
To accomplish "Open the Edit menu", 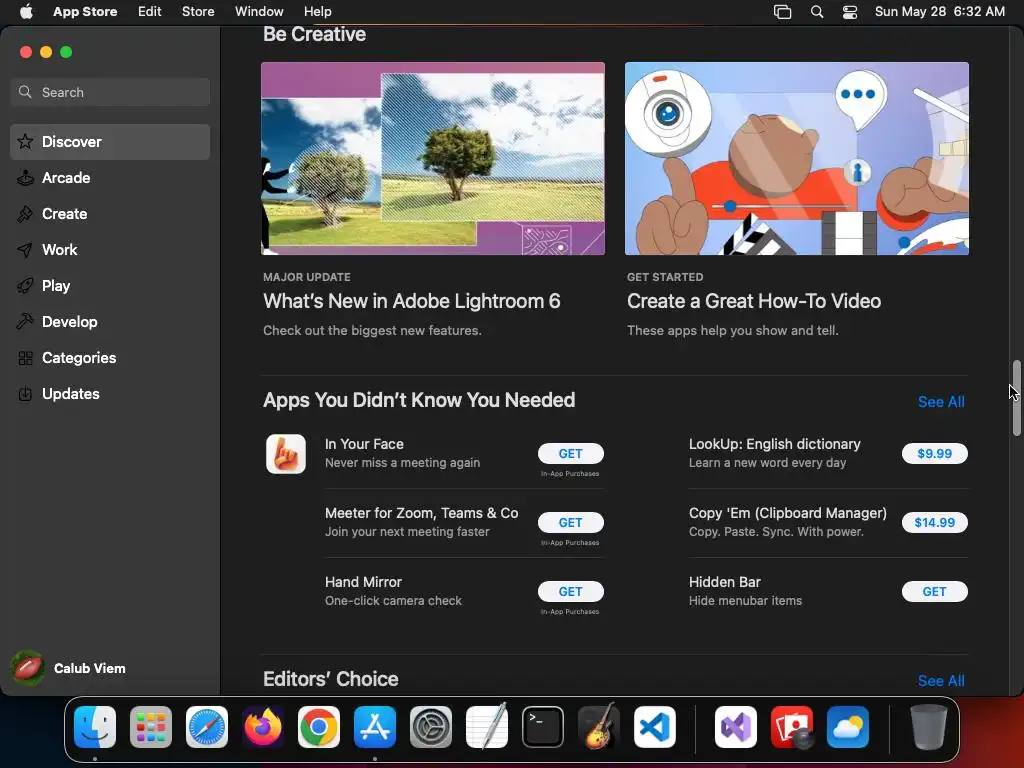I will [x=150, y=12].
